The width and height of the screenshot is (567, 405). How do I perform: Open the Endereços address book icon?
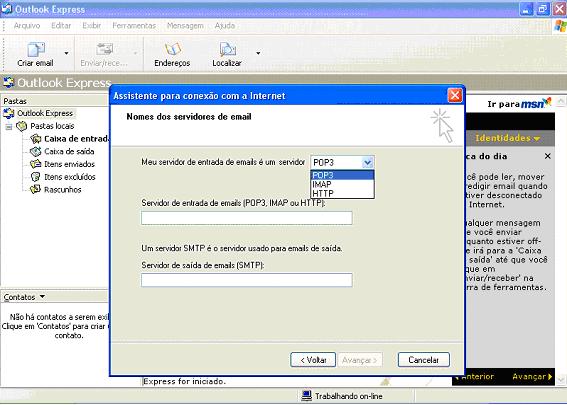point(172,50)
